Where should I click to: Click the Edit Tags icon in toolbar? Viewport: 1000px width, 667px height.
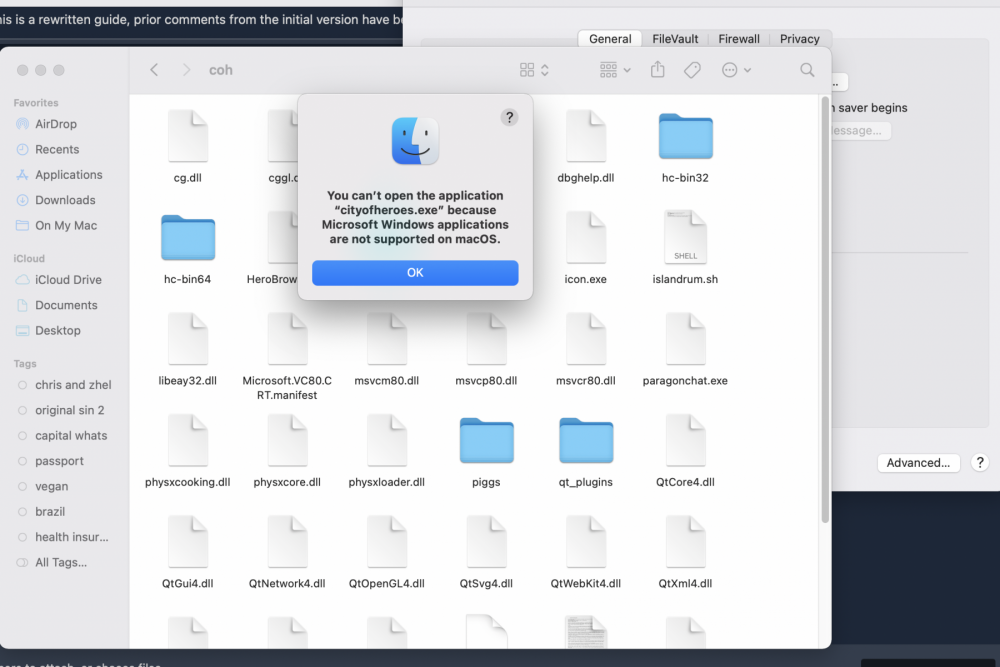pyautogui.click(x=692, y=70)
